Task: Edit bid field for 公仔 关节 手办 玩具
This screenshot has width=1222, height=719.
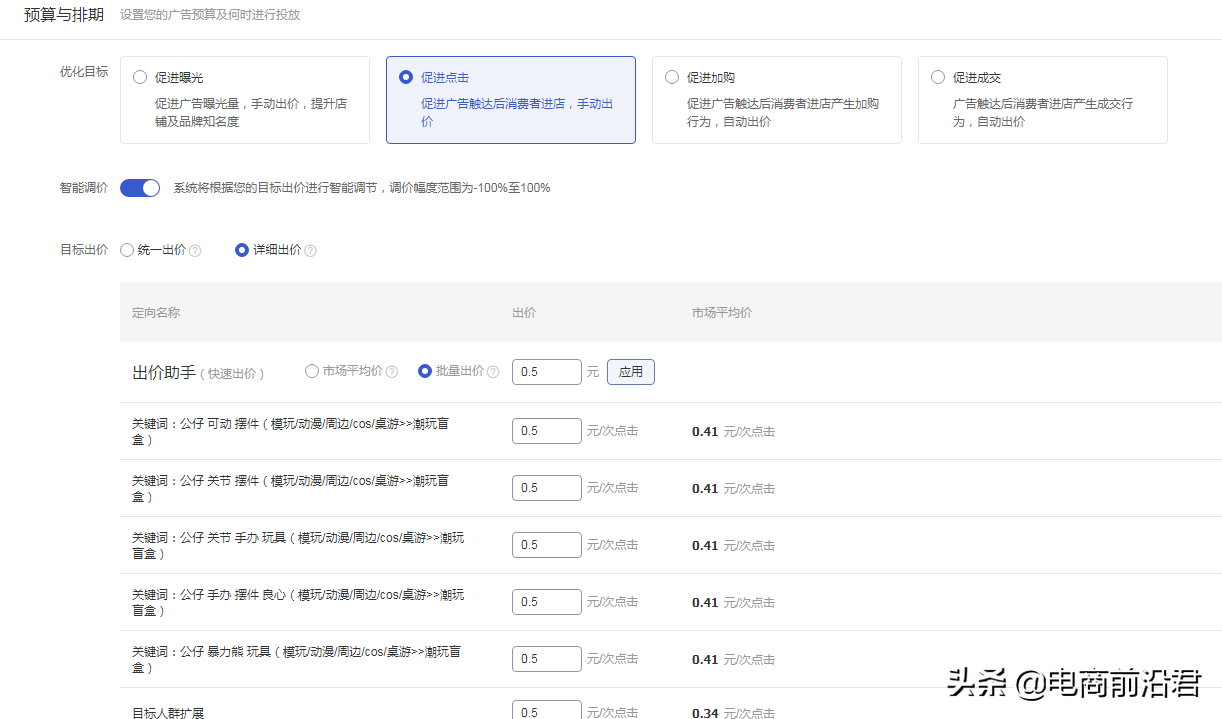Action: (547, 545)
